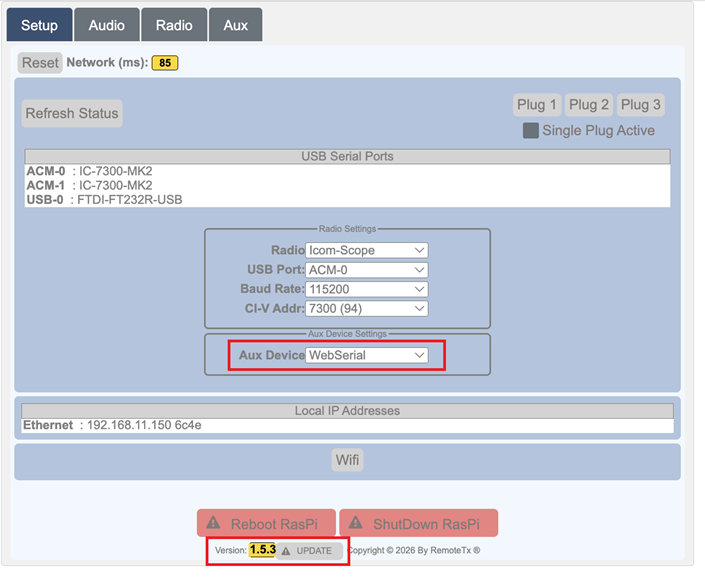
Task: Switch on Plug 3
Action: [641, 105]
